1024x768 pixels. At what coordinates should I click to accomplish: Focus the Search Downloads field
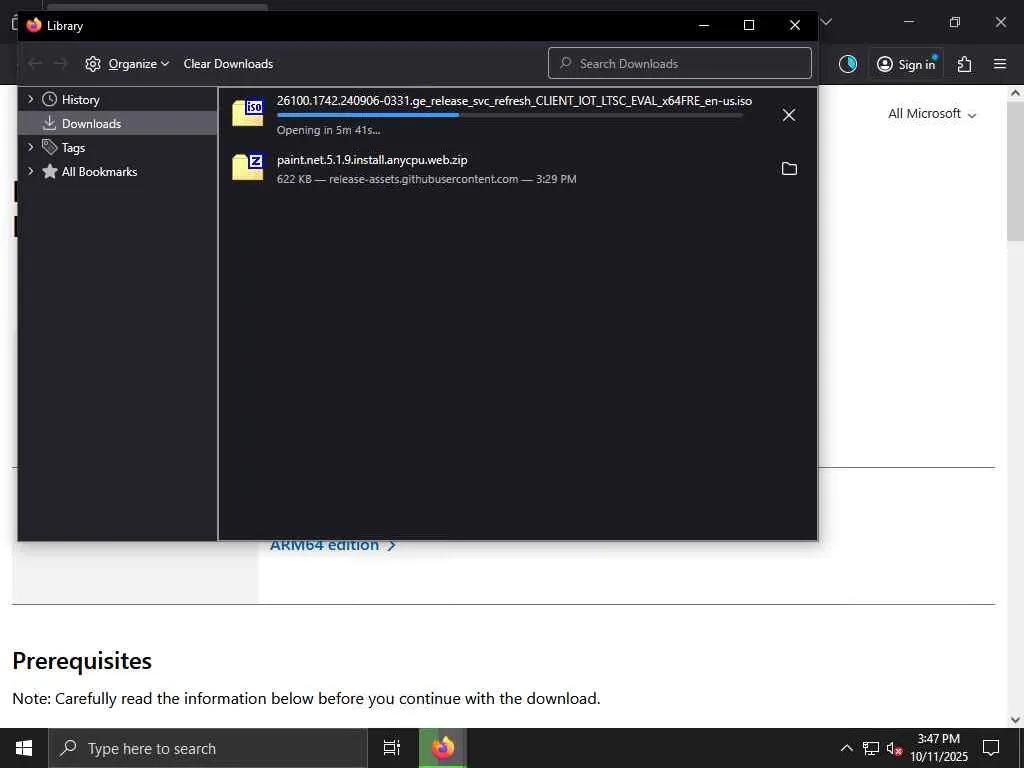[x=680, y=63]
